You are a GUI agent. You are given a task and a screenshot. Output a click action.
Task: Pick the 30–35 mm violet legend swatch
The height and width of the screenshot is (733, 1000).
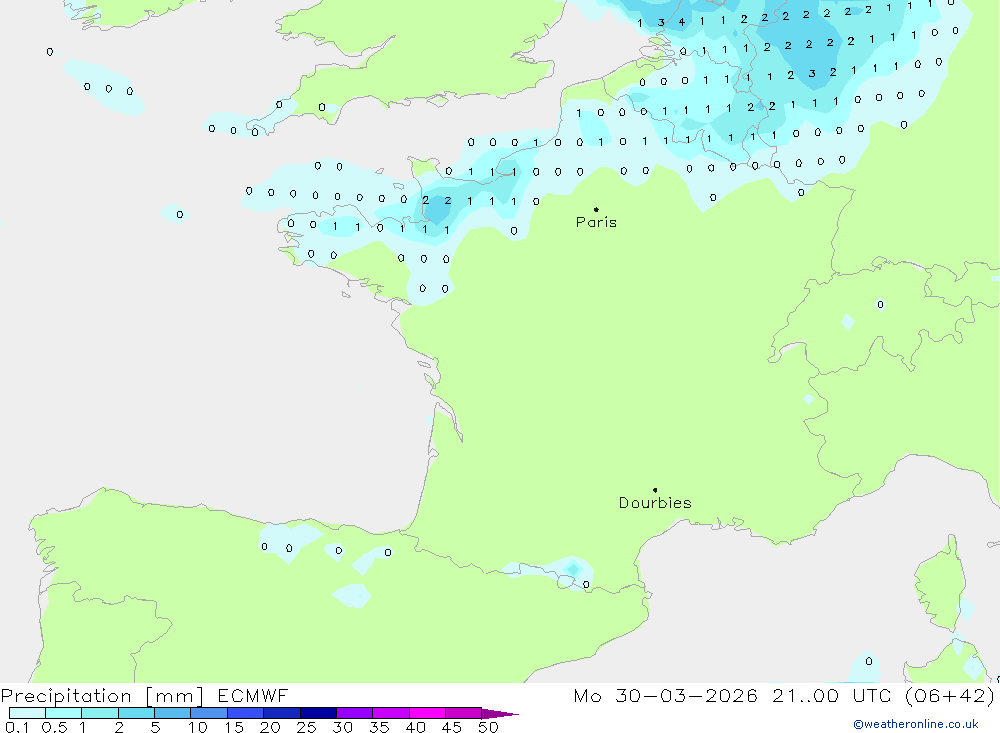pos(355,713)
